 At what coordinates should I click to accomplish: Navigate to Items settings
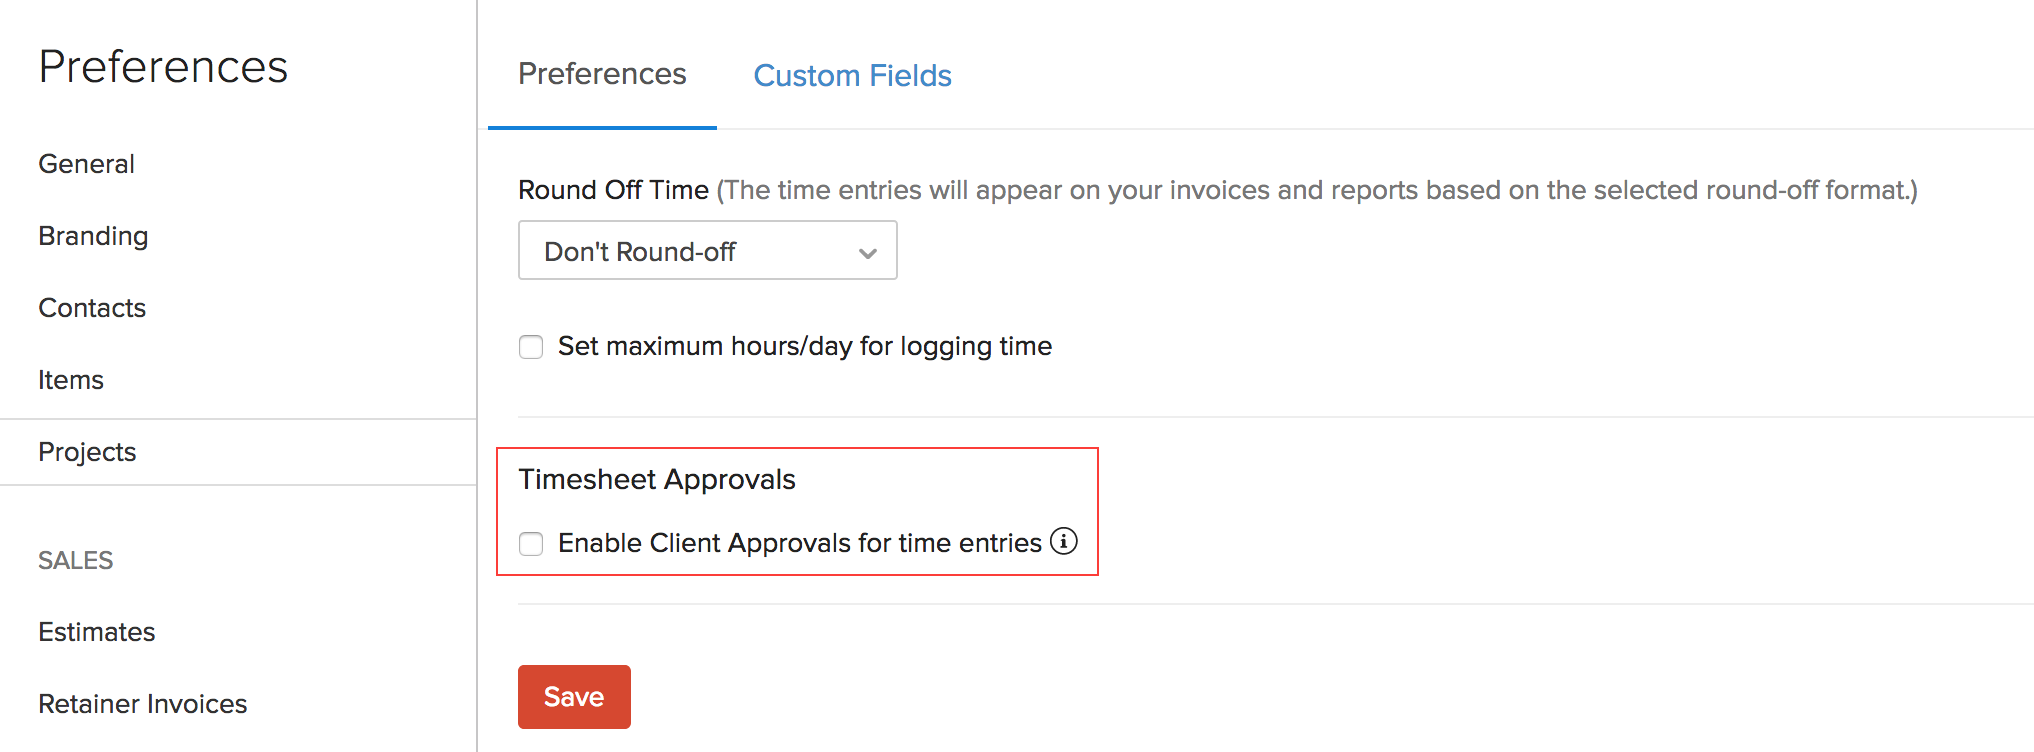(70, 380)
